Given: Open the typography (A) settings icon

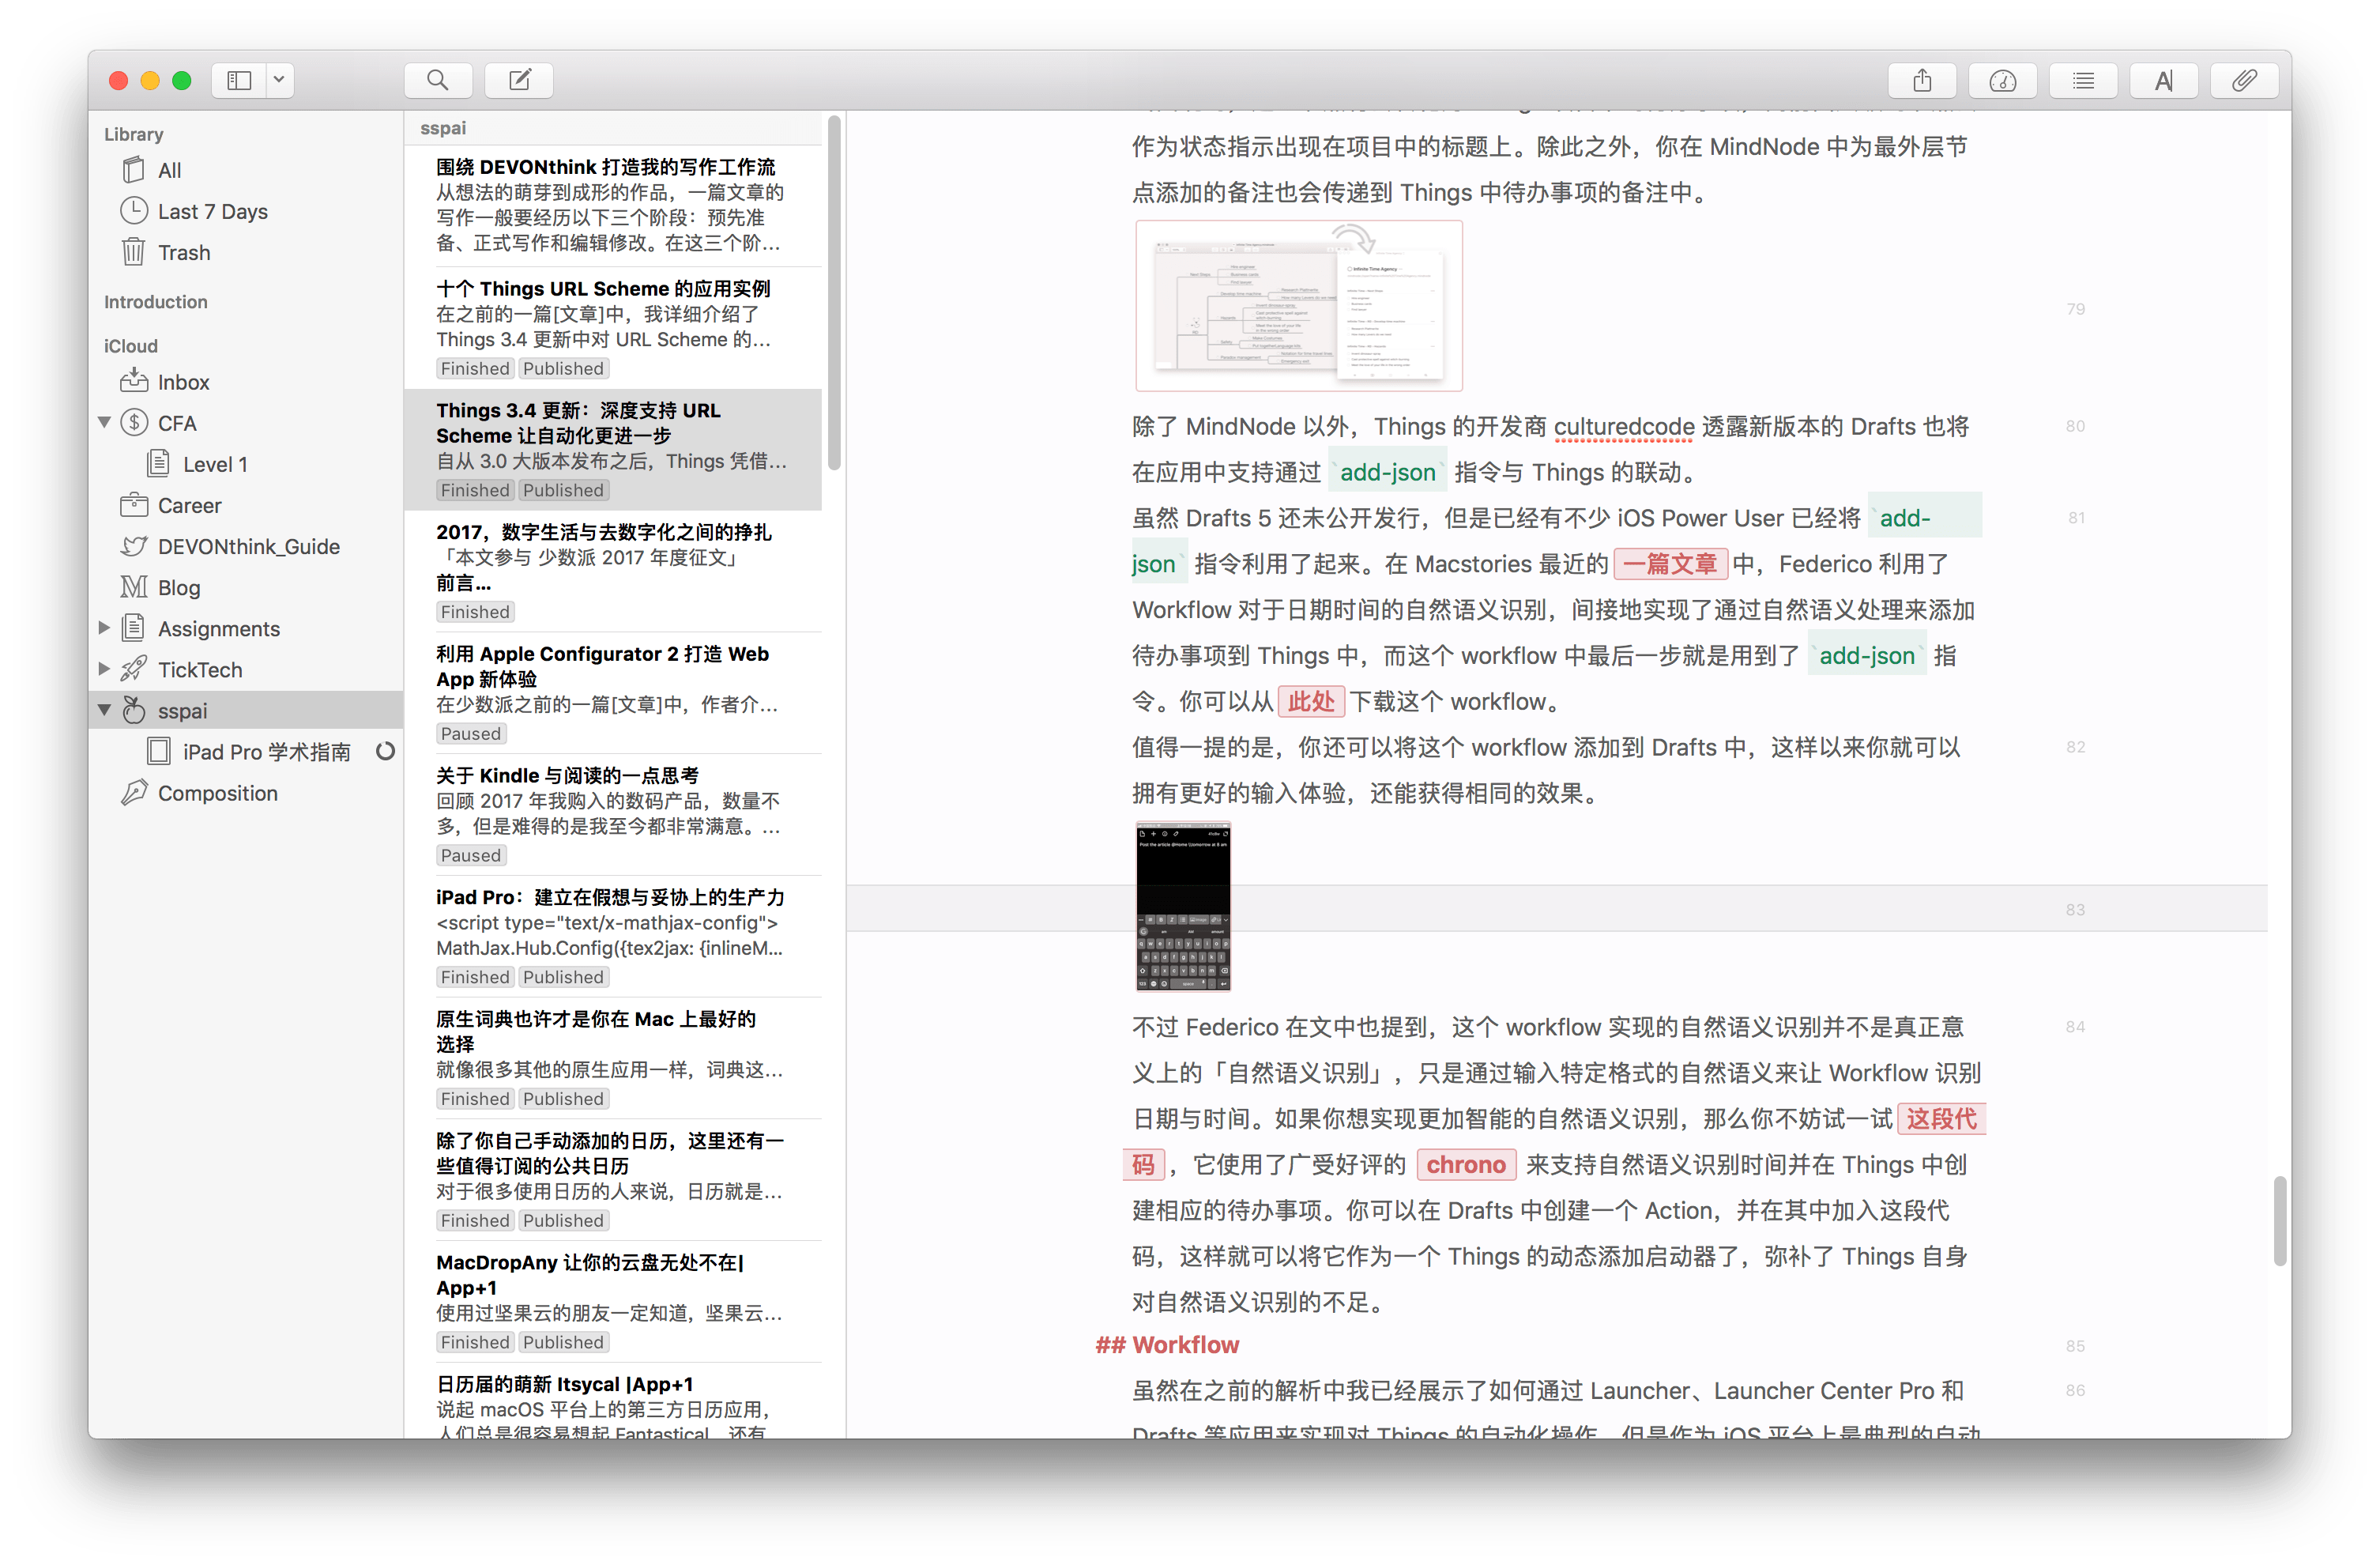Looking at the screenshot, I should point(2163,80).
